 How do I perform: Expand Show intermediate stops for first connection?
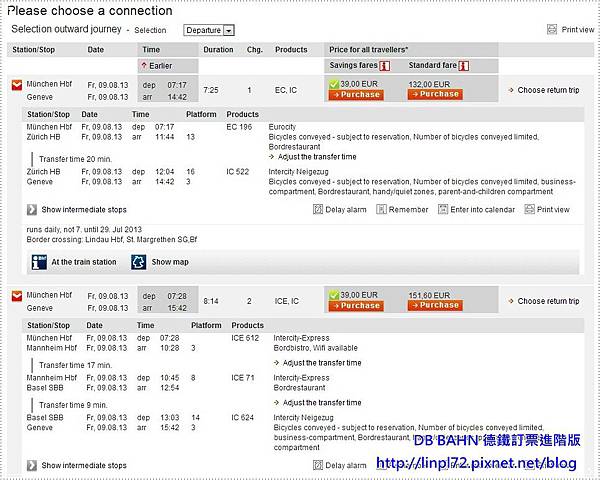pyautogui.click(x=77, y=210)
